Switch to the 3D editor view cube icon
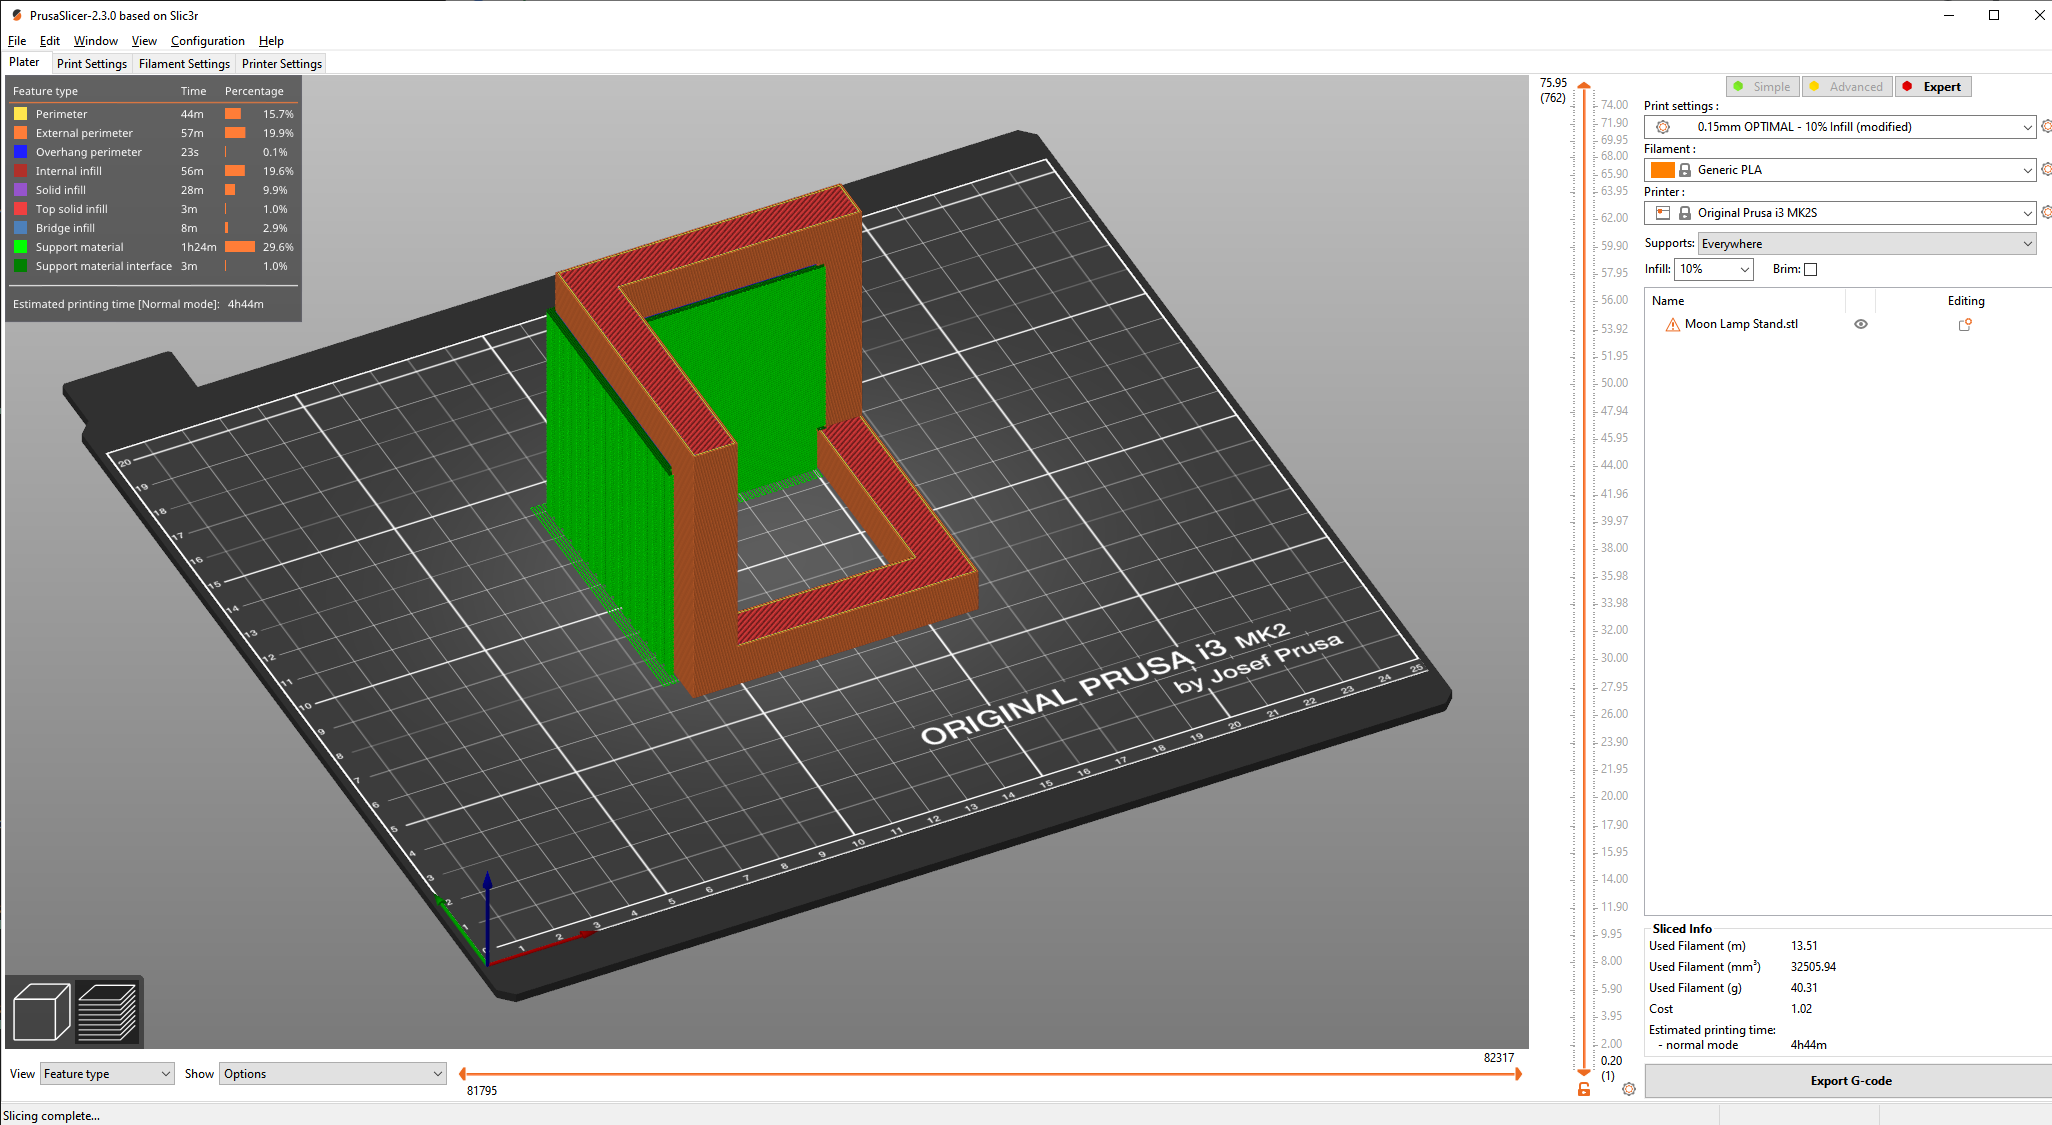The width and height of the screenshot is (2052, 1125). [41, 1012]
